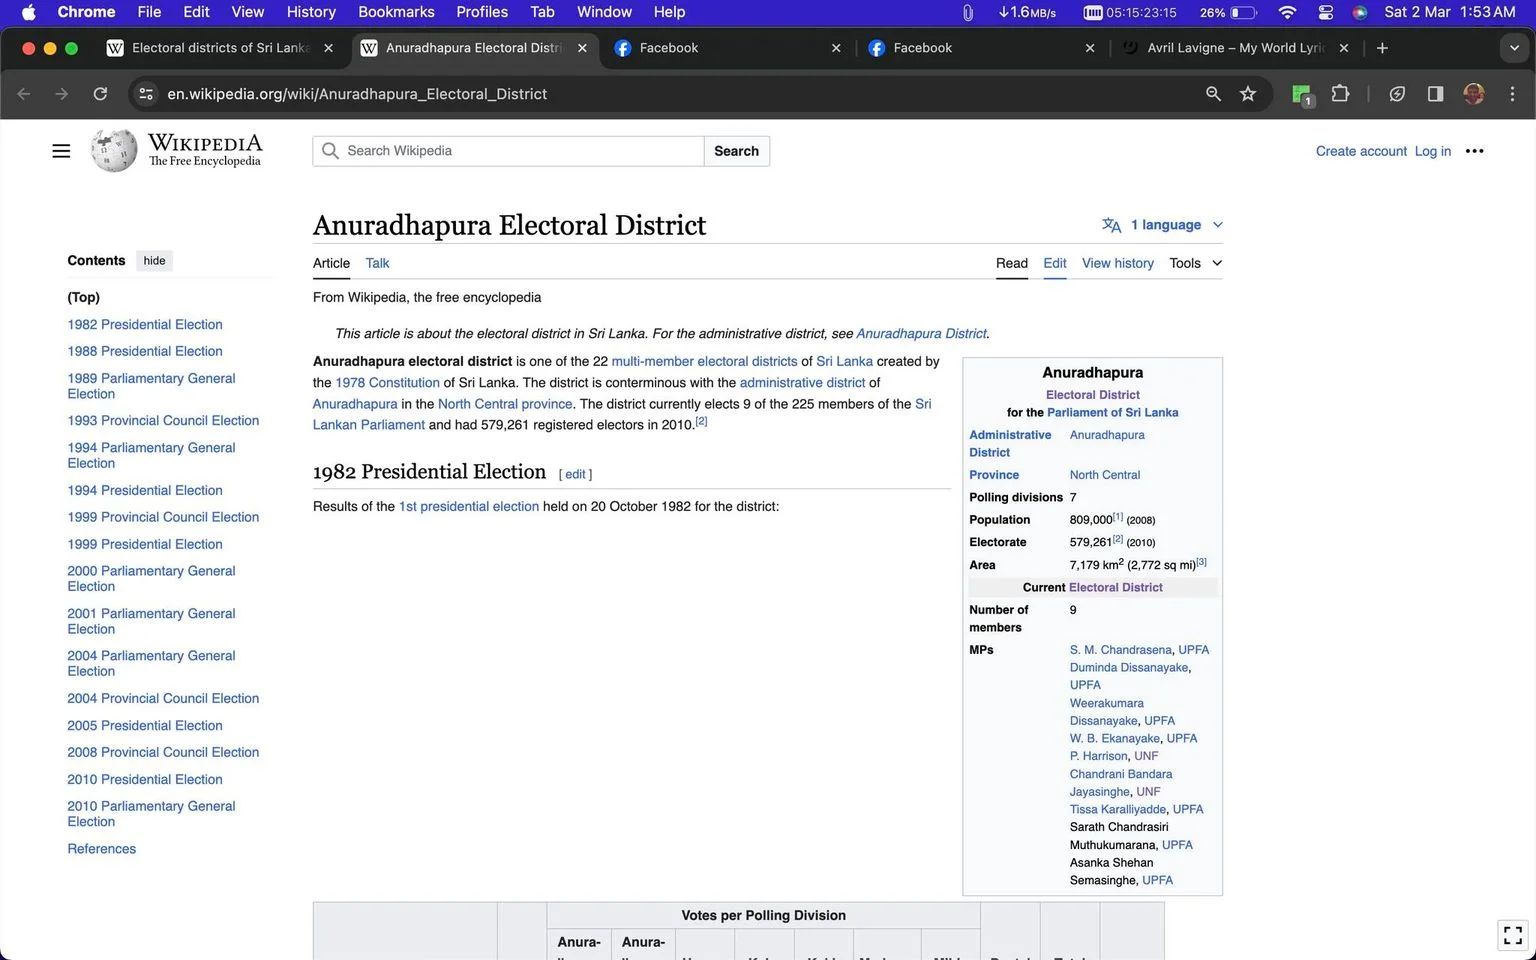Expand the 1 language dropdown
This screenshot has width=1536, height=960.
1162,225
